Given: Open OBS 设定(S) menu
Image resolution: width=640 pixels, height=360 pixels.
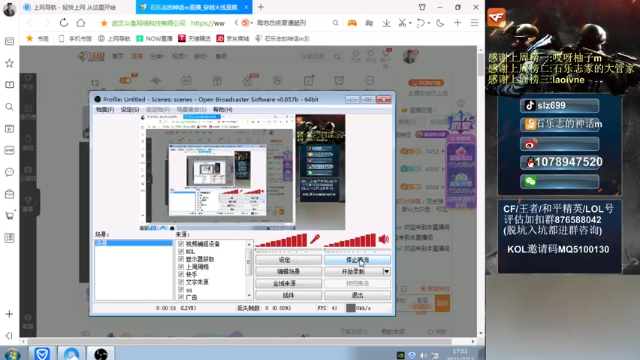Looking at the screenshot, I should point(130,109).
